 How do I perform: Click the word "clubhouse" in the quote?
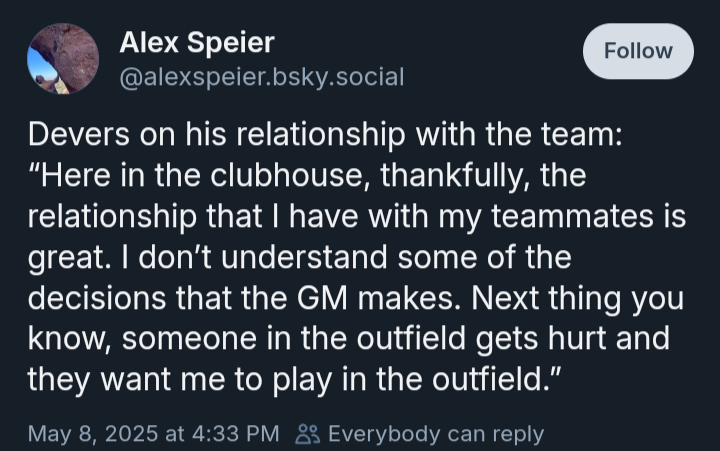(290, 176)
